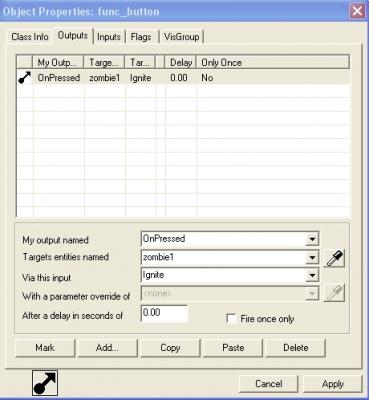Delete the selected output
Image resolution: width=369 pixels, height=400 pixels.
(x=295, y=348)
